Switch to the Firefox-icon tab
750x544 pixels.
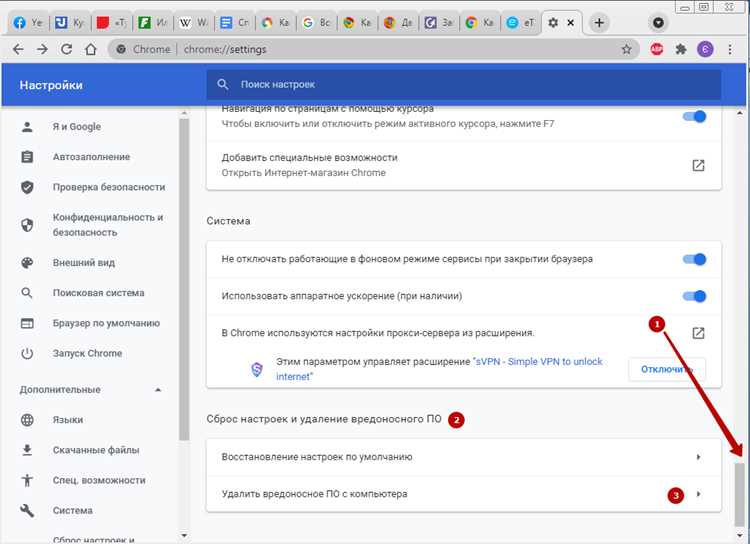tap(398, 22)
